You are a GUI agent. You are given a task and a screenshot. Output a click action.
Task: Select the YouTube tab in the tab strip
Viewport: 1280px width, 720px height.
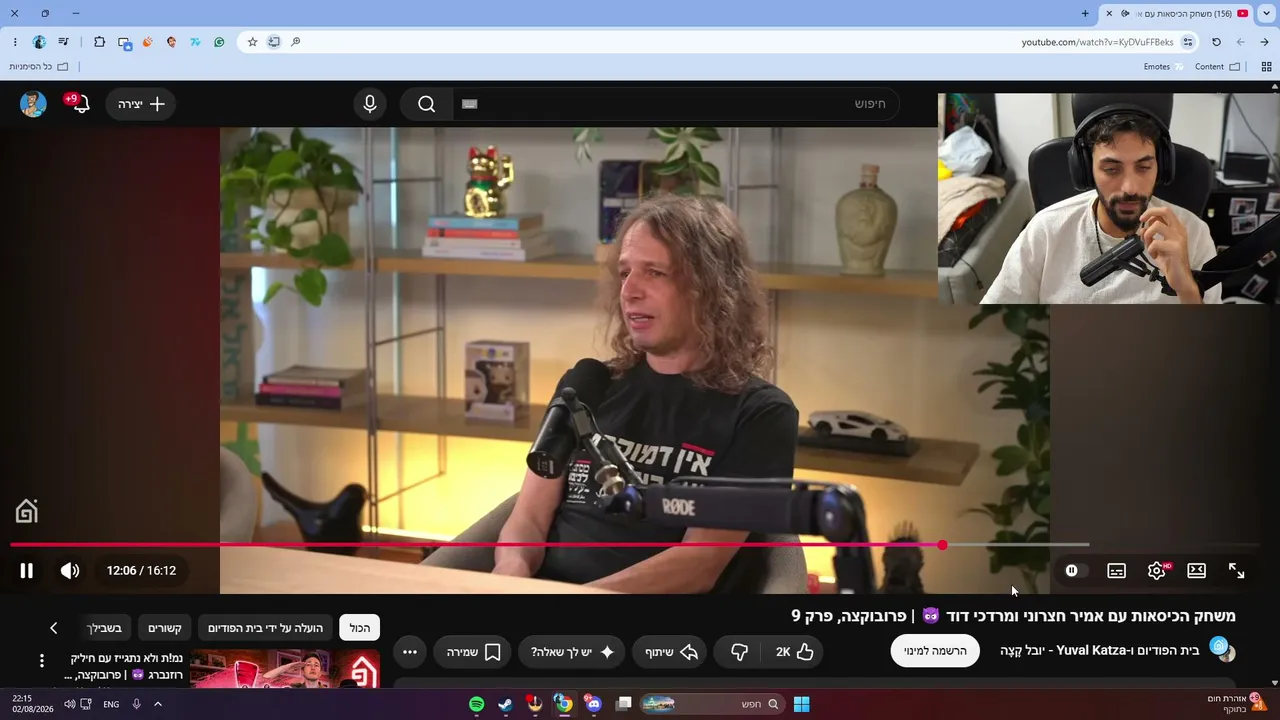(x=1176, y=13)
